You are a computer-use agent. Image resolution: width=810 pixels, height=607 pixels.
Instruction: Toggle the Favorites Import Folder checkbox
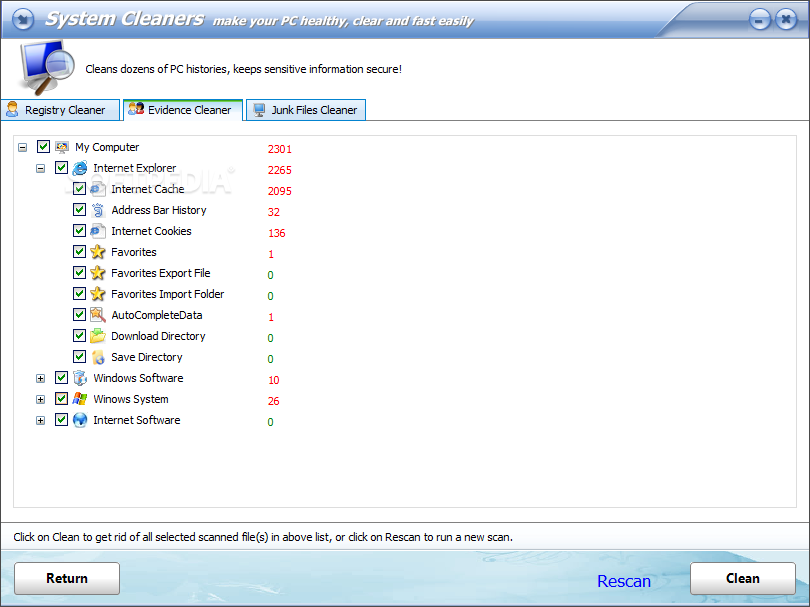tap(79, 293)
